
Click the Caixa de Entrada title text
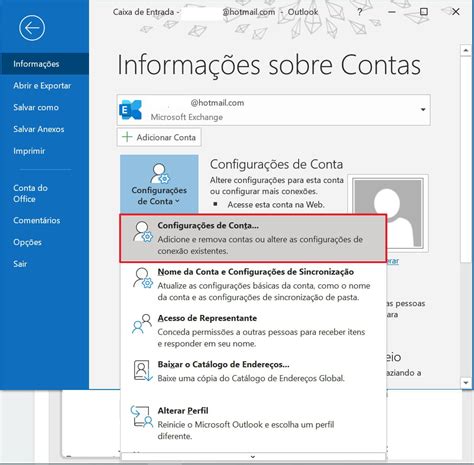click(143, 12)
